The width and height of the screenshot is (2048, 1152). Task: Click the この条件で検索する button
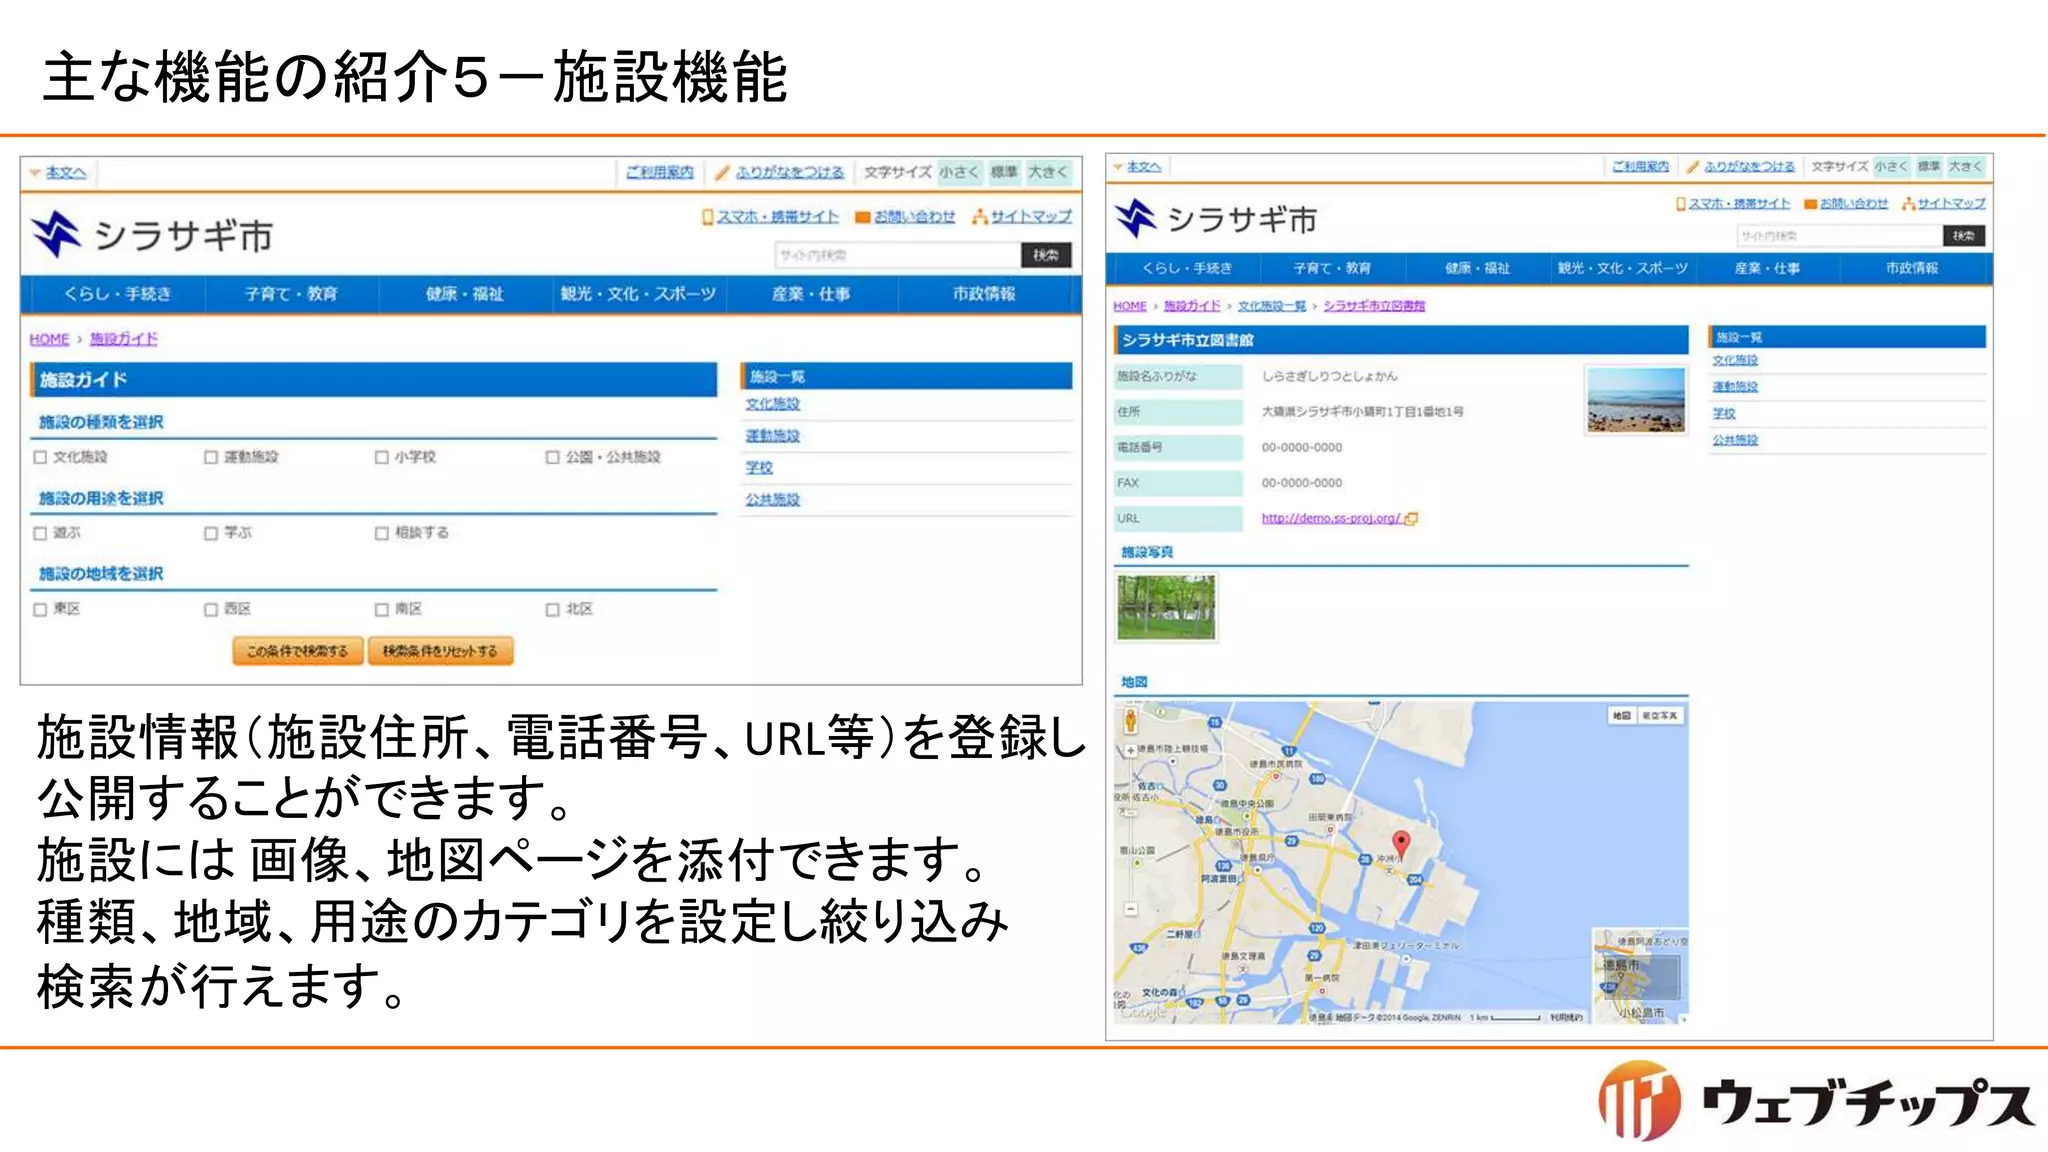298,651
